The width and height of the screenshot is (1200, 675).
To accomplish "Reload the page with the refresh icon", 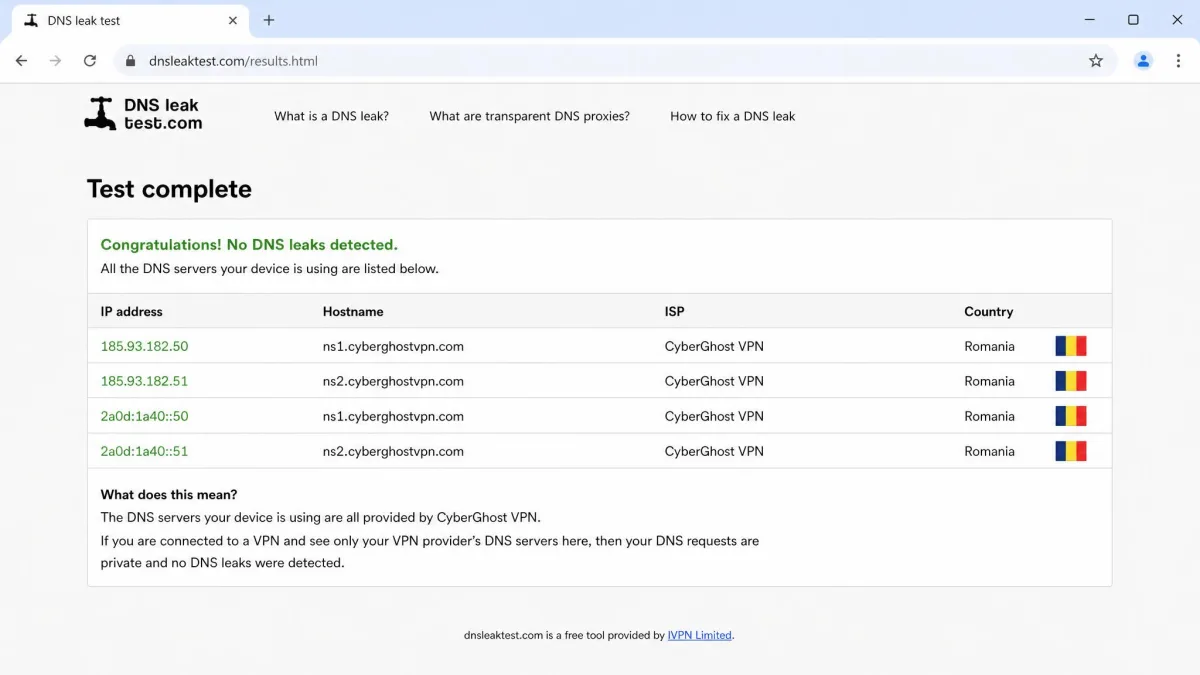I will 90,61.
